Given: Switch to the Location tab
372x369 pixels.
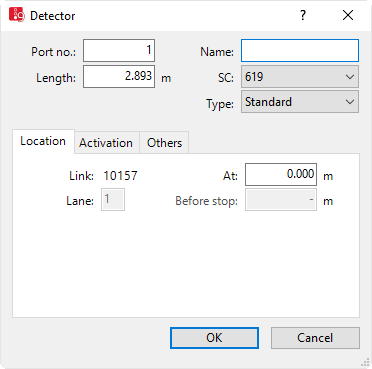Looking at the screenshot, I should 43,141.
